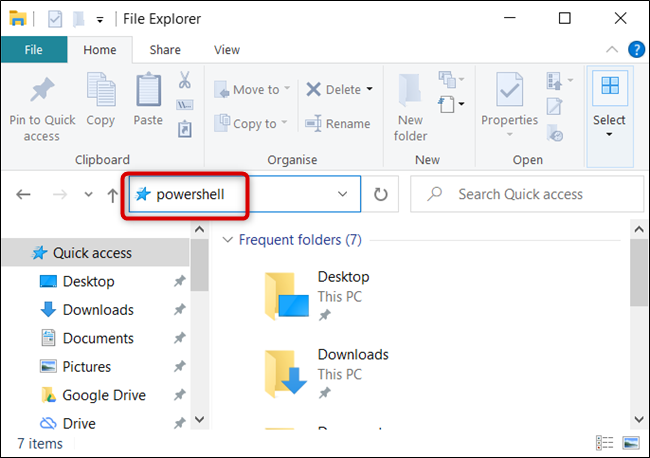
Task: Unpin Pictures using its sidebar pin icon
Action: (179, 366)
